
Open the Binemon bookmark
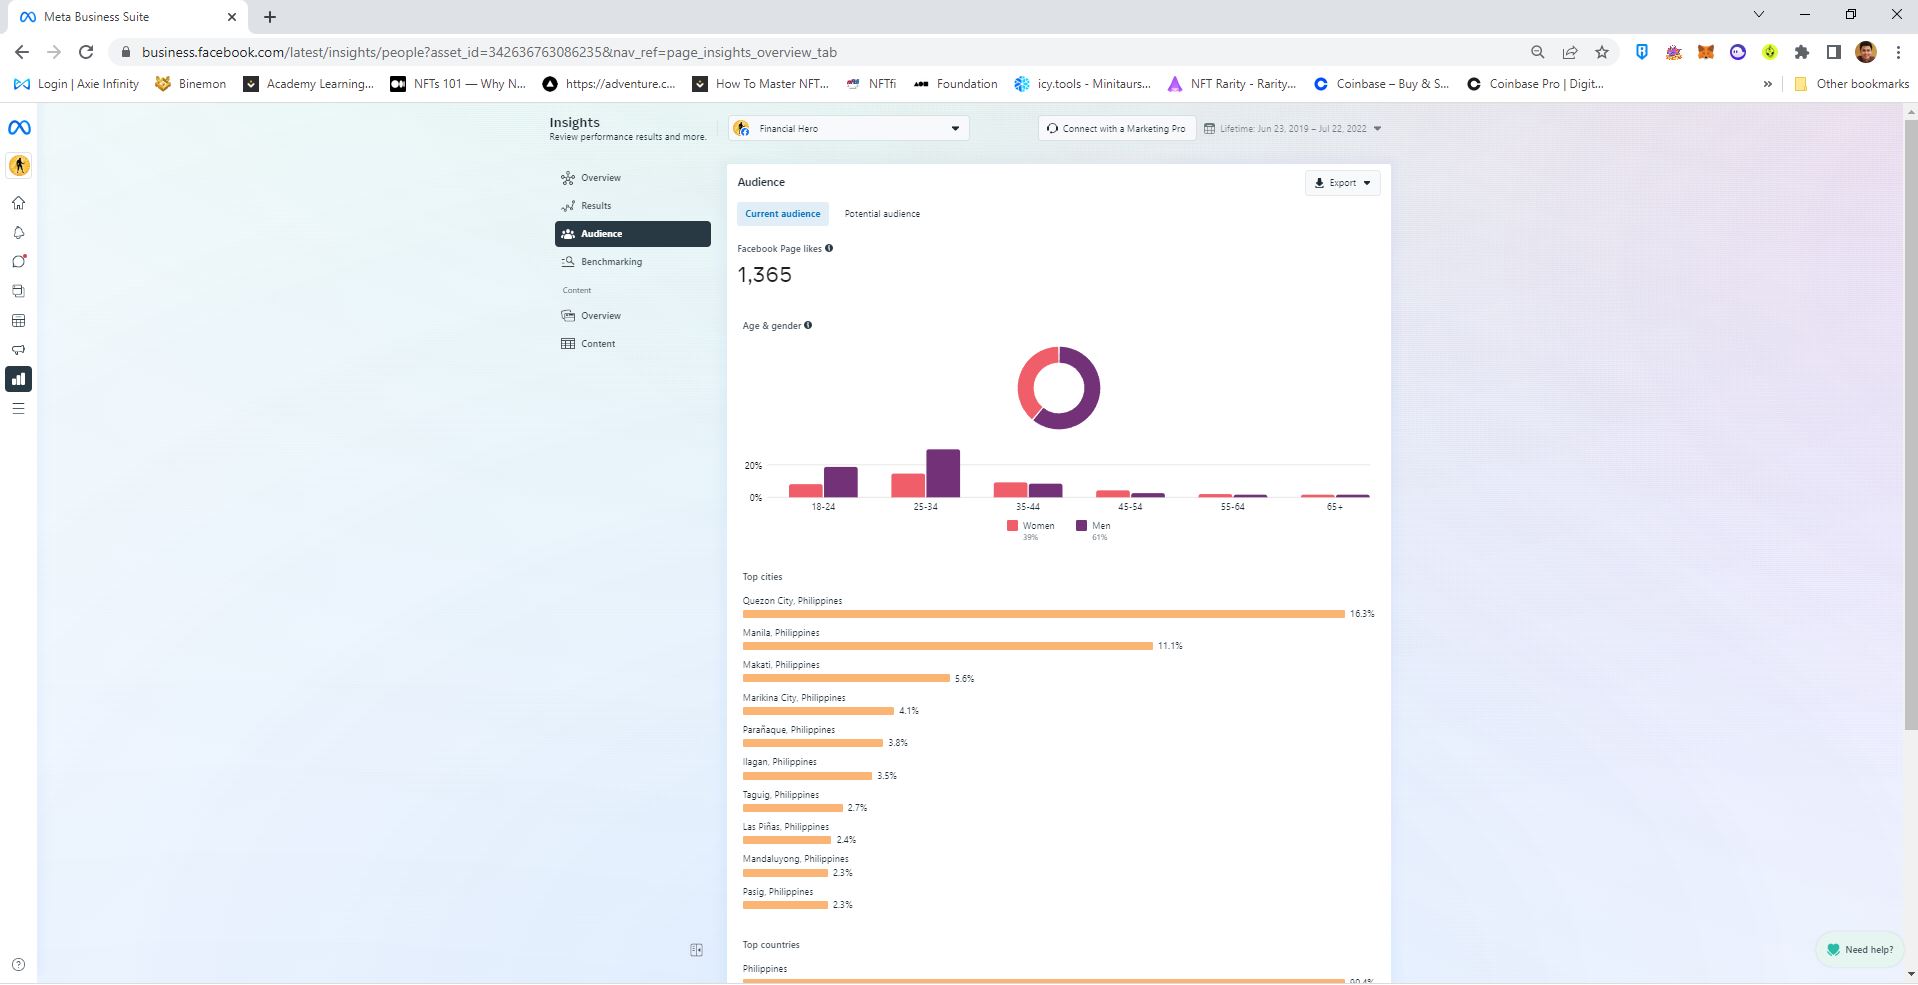pos(190,84)
